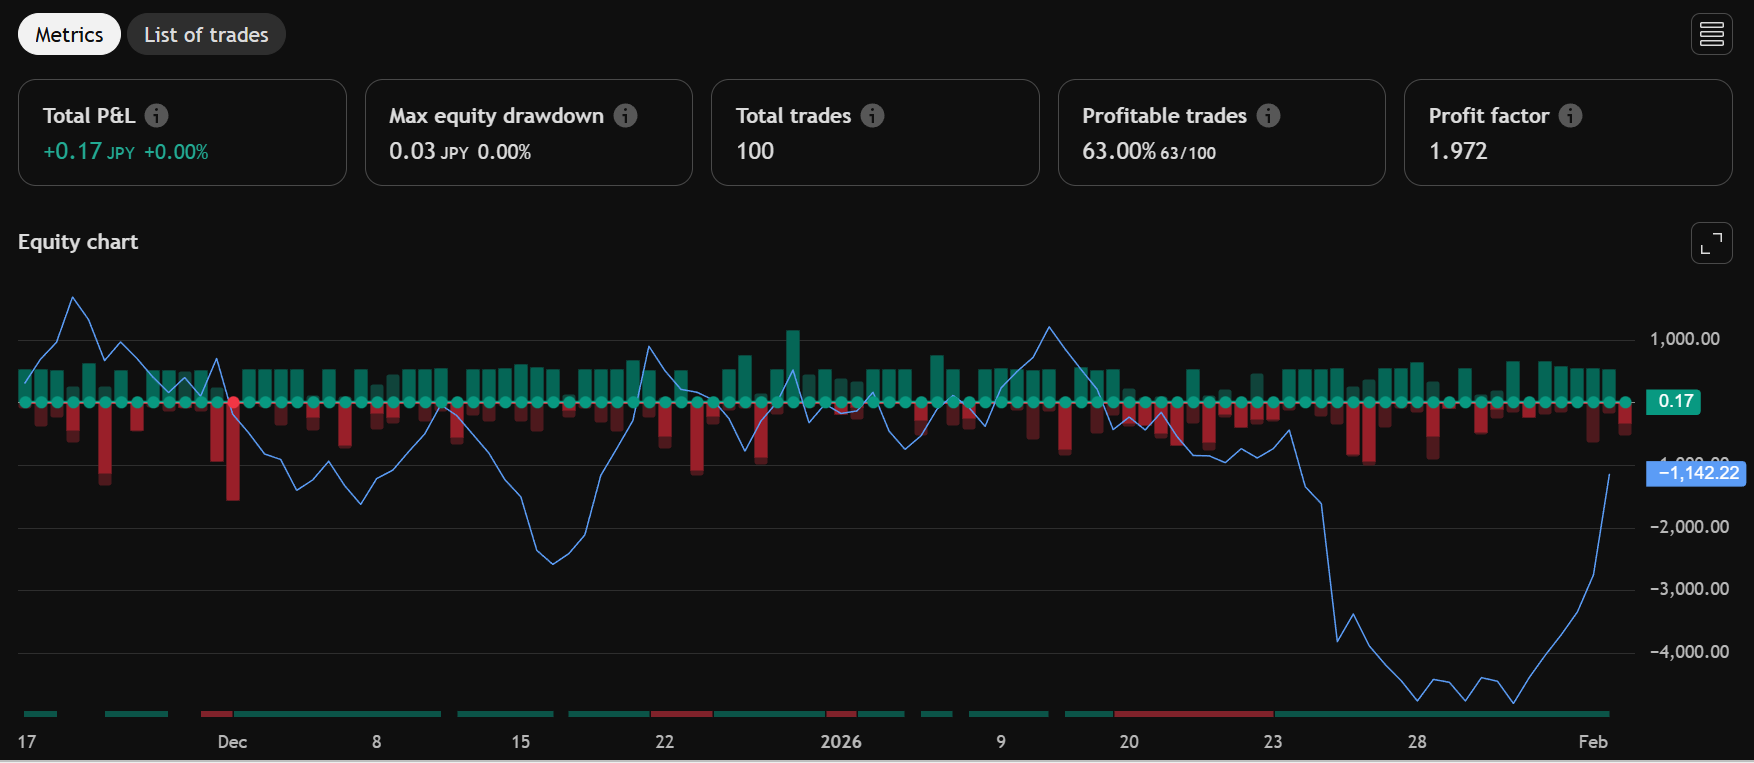
Task: Click the info icon beside Profitable trades
Action: [x=1268, y=116]
